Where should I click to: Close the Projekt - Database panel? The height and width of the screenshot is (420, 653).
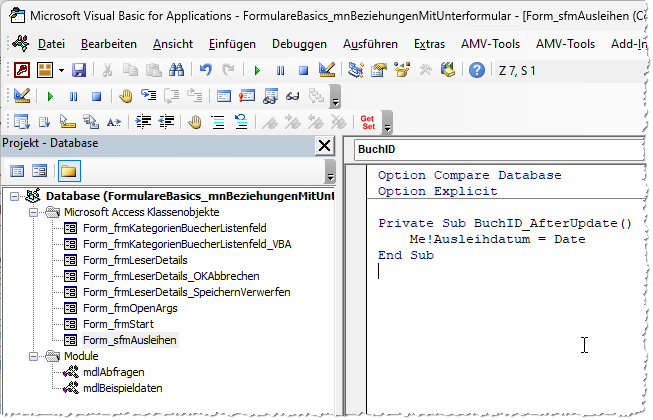323,144
